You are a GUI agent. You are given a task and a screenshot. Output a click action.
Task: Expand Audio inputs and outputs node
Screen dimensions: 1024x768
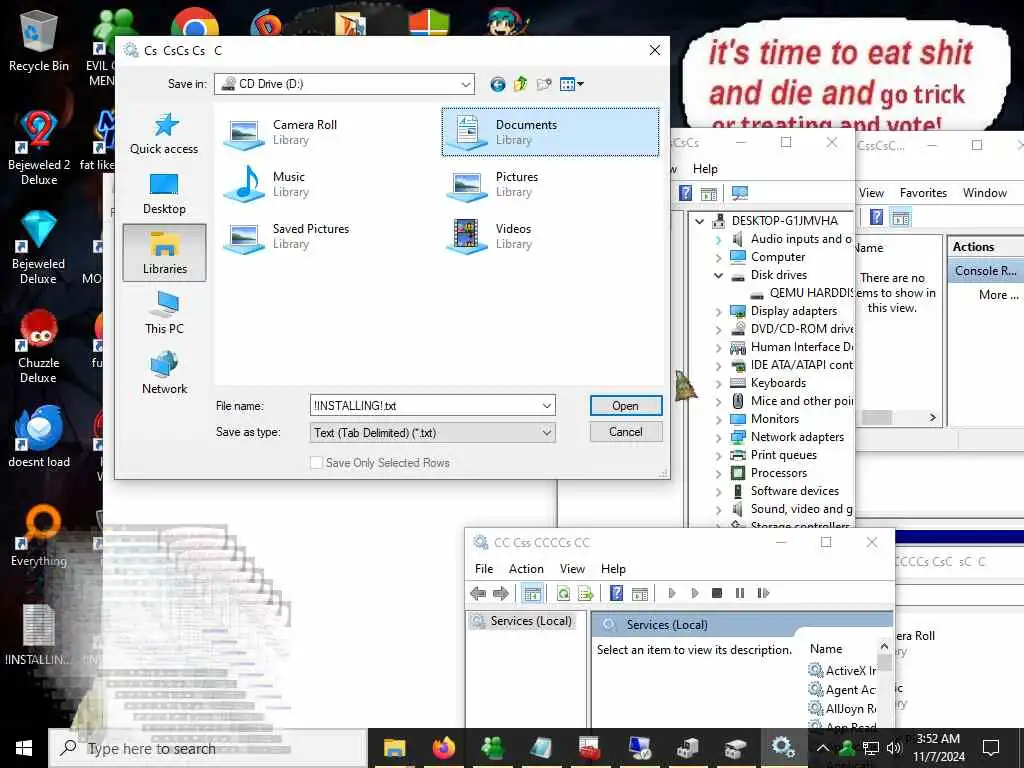pyautogui.click(x=718, y=239)
